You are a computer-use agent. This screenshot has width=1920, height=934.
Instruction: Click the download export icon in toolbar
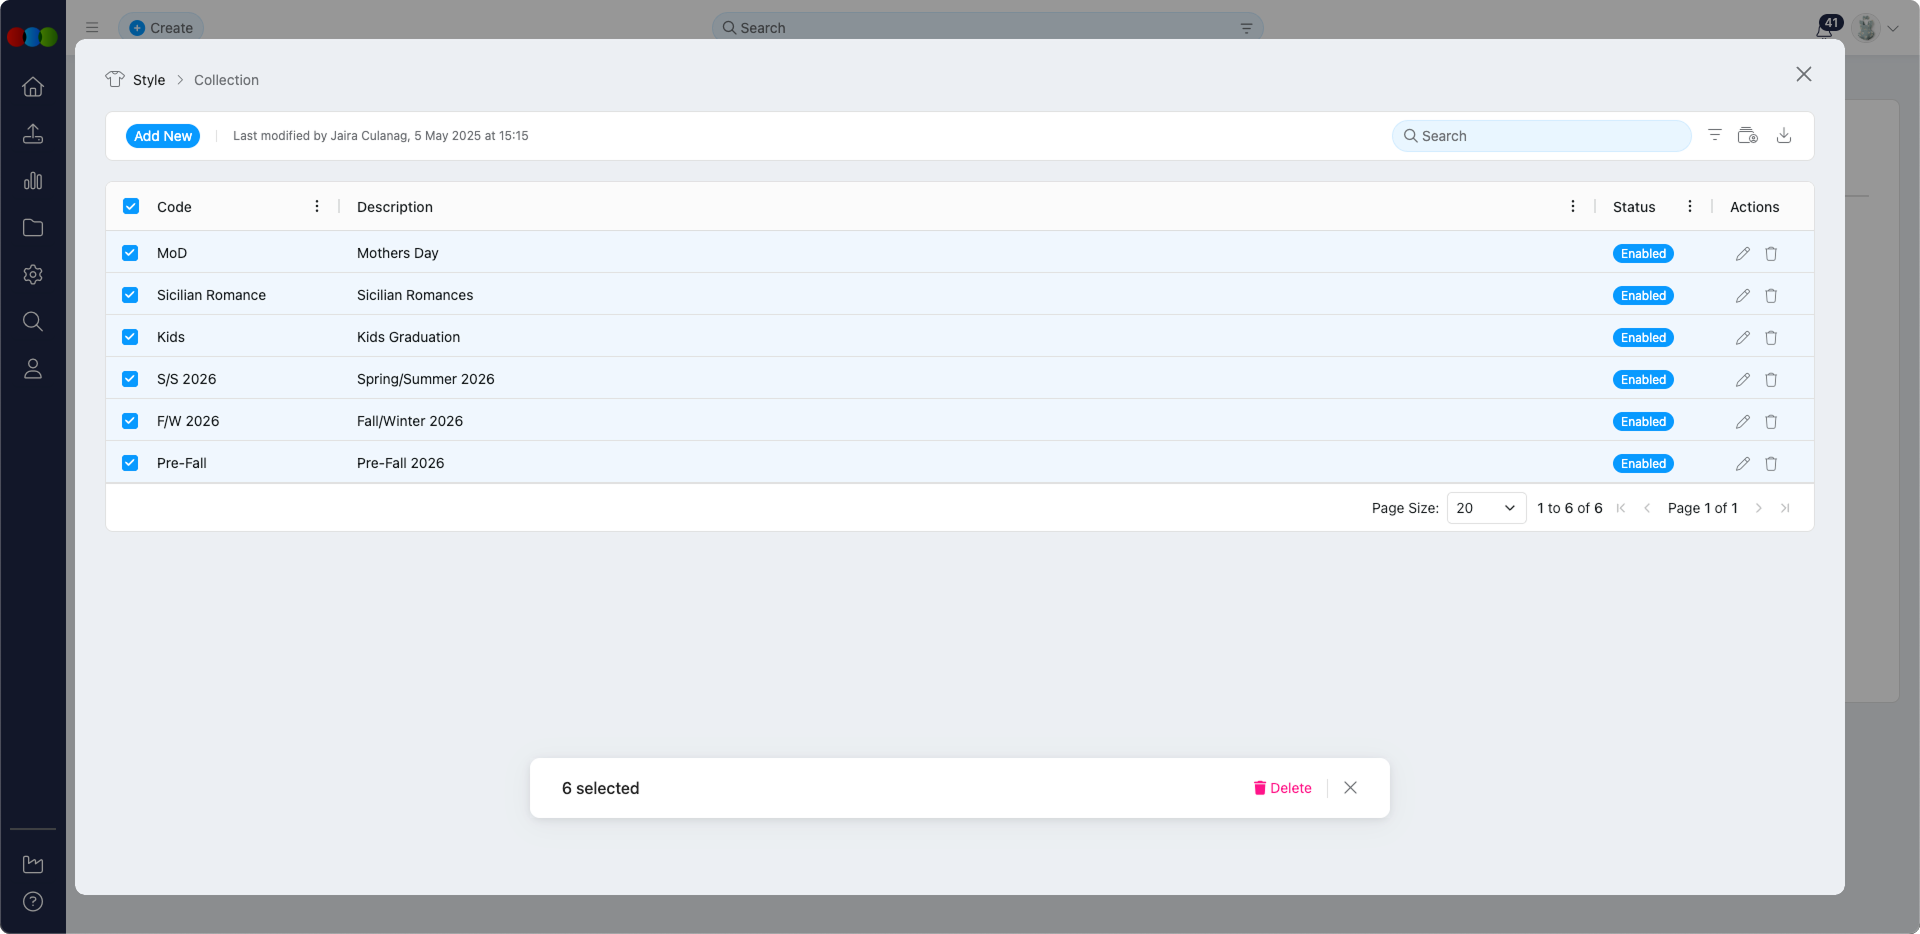(x=1783, y=136)
